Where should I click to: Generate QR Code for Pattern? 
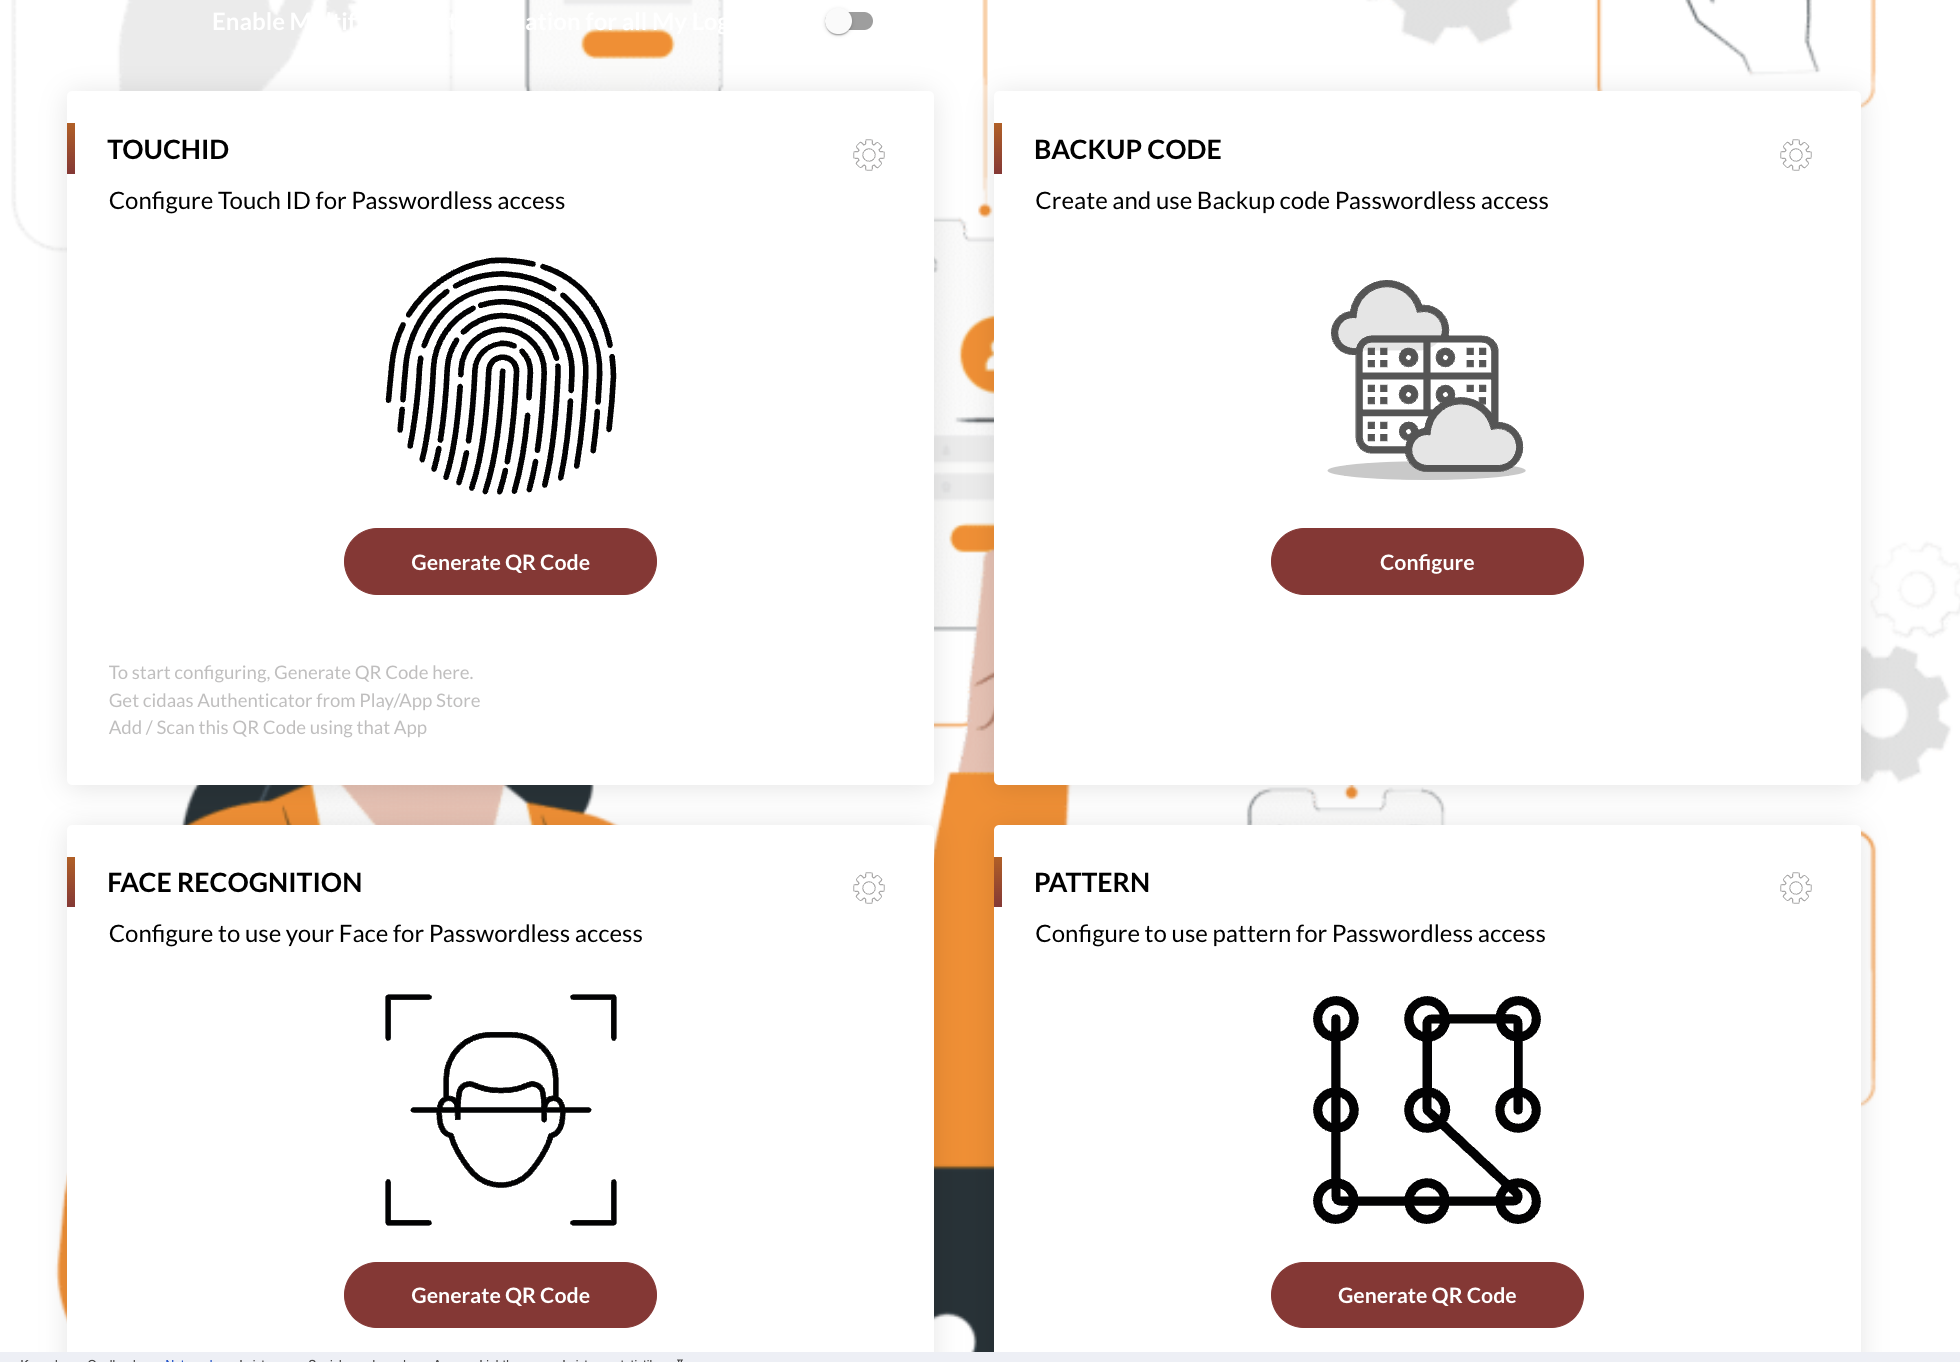pos(1427,1295)
